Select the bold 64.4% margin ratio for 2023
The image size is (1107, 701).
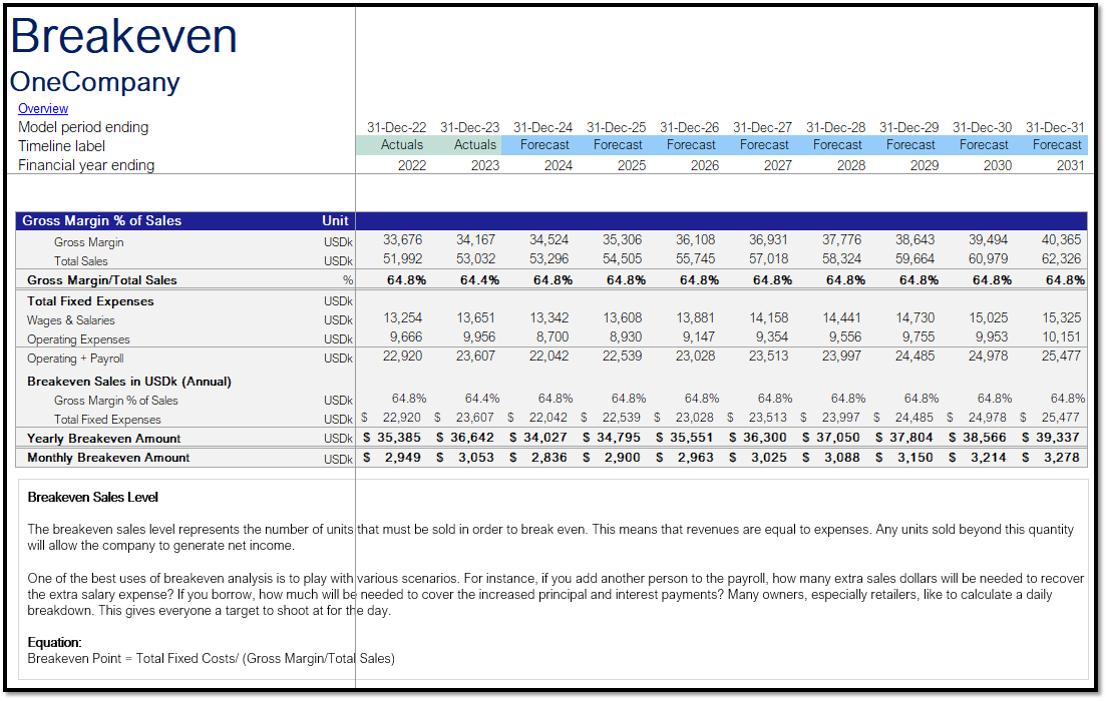[x=479, y=280]
